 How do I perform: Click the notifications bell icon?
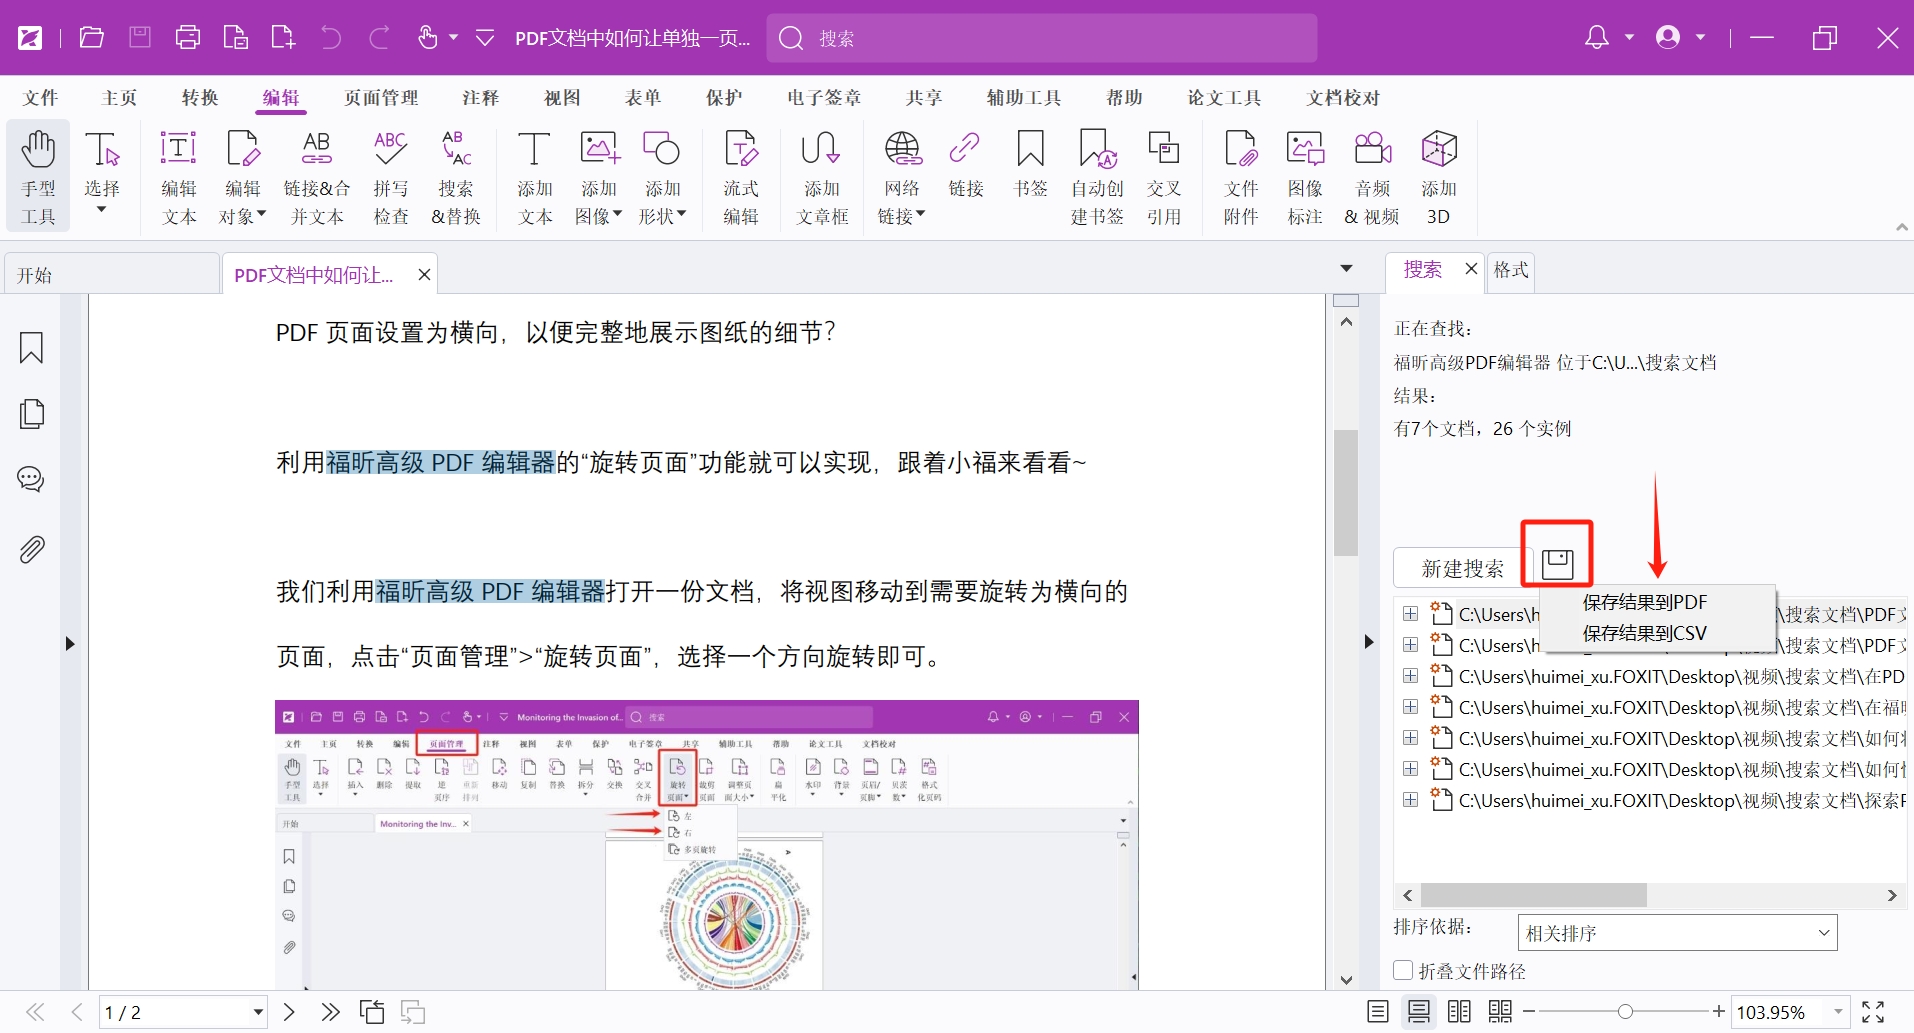1597,38
